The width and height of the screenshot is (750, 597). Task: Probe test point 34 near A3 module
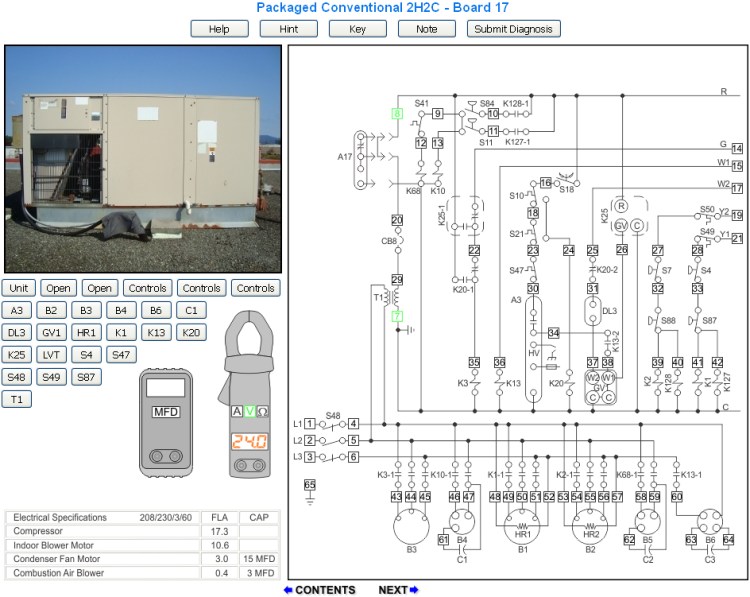point(553,333)
